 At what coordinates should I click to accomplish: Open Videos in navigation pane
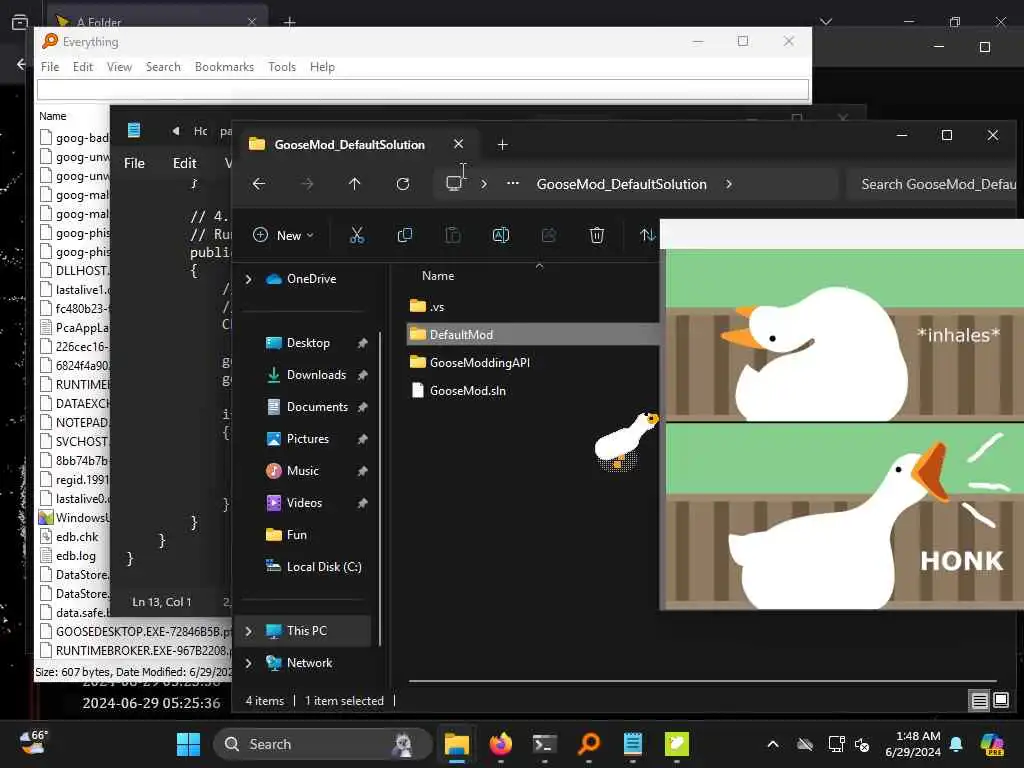pyautogui.click(x=304, y=503)
